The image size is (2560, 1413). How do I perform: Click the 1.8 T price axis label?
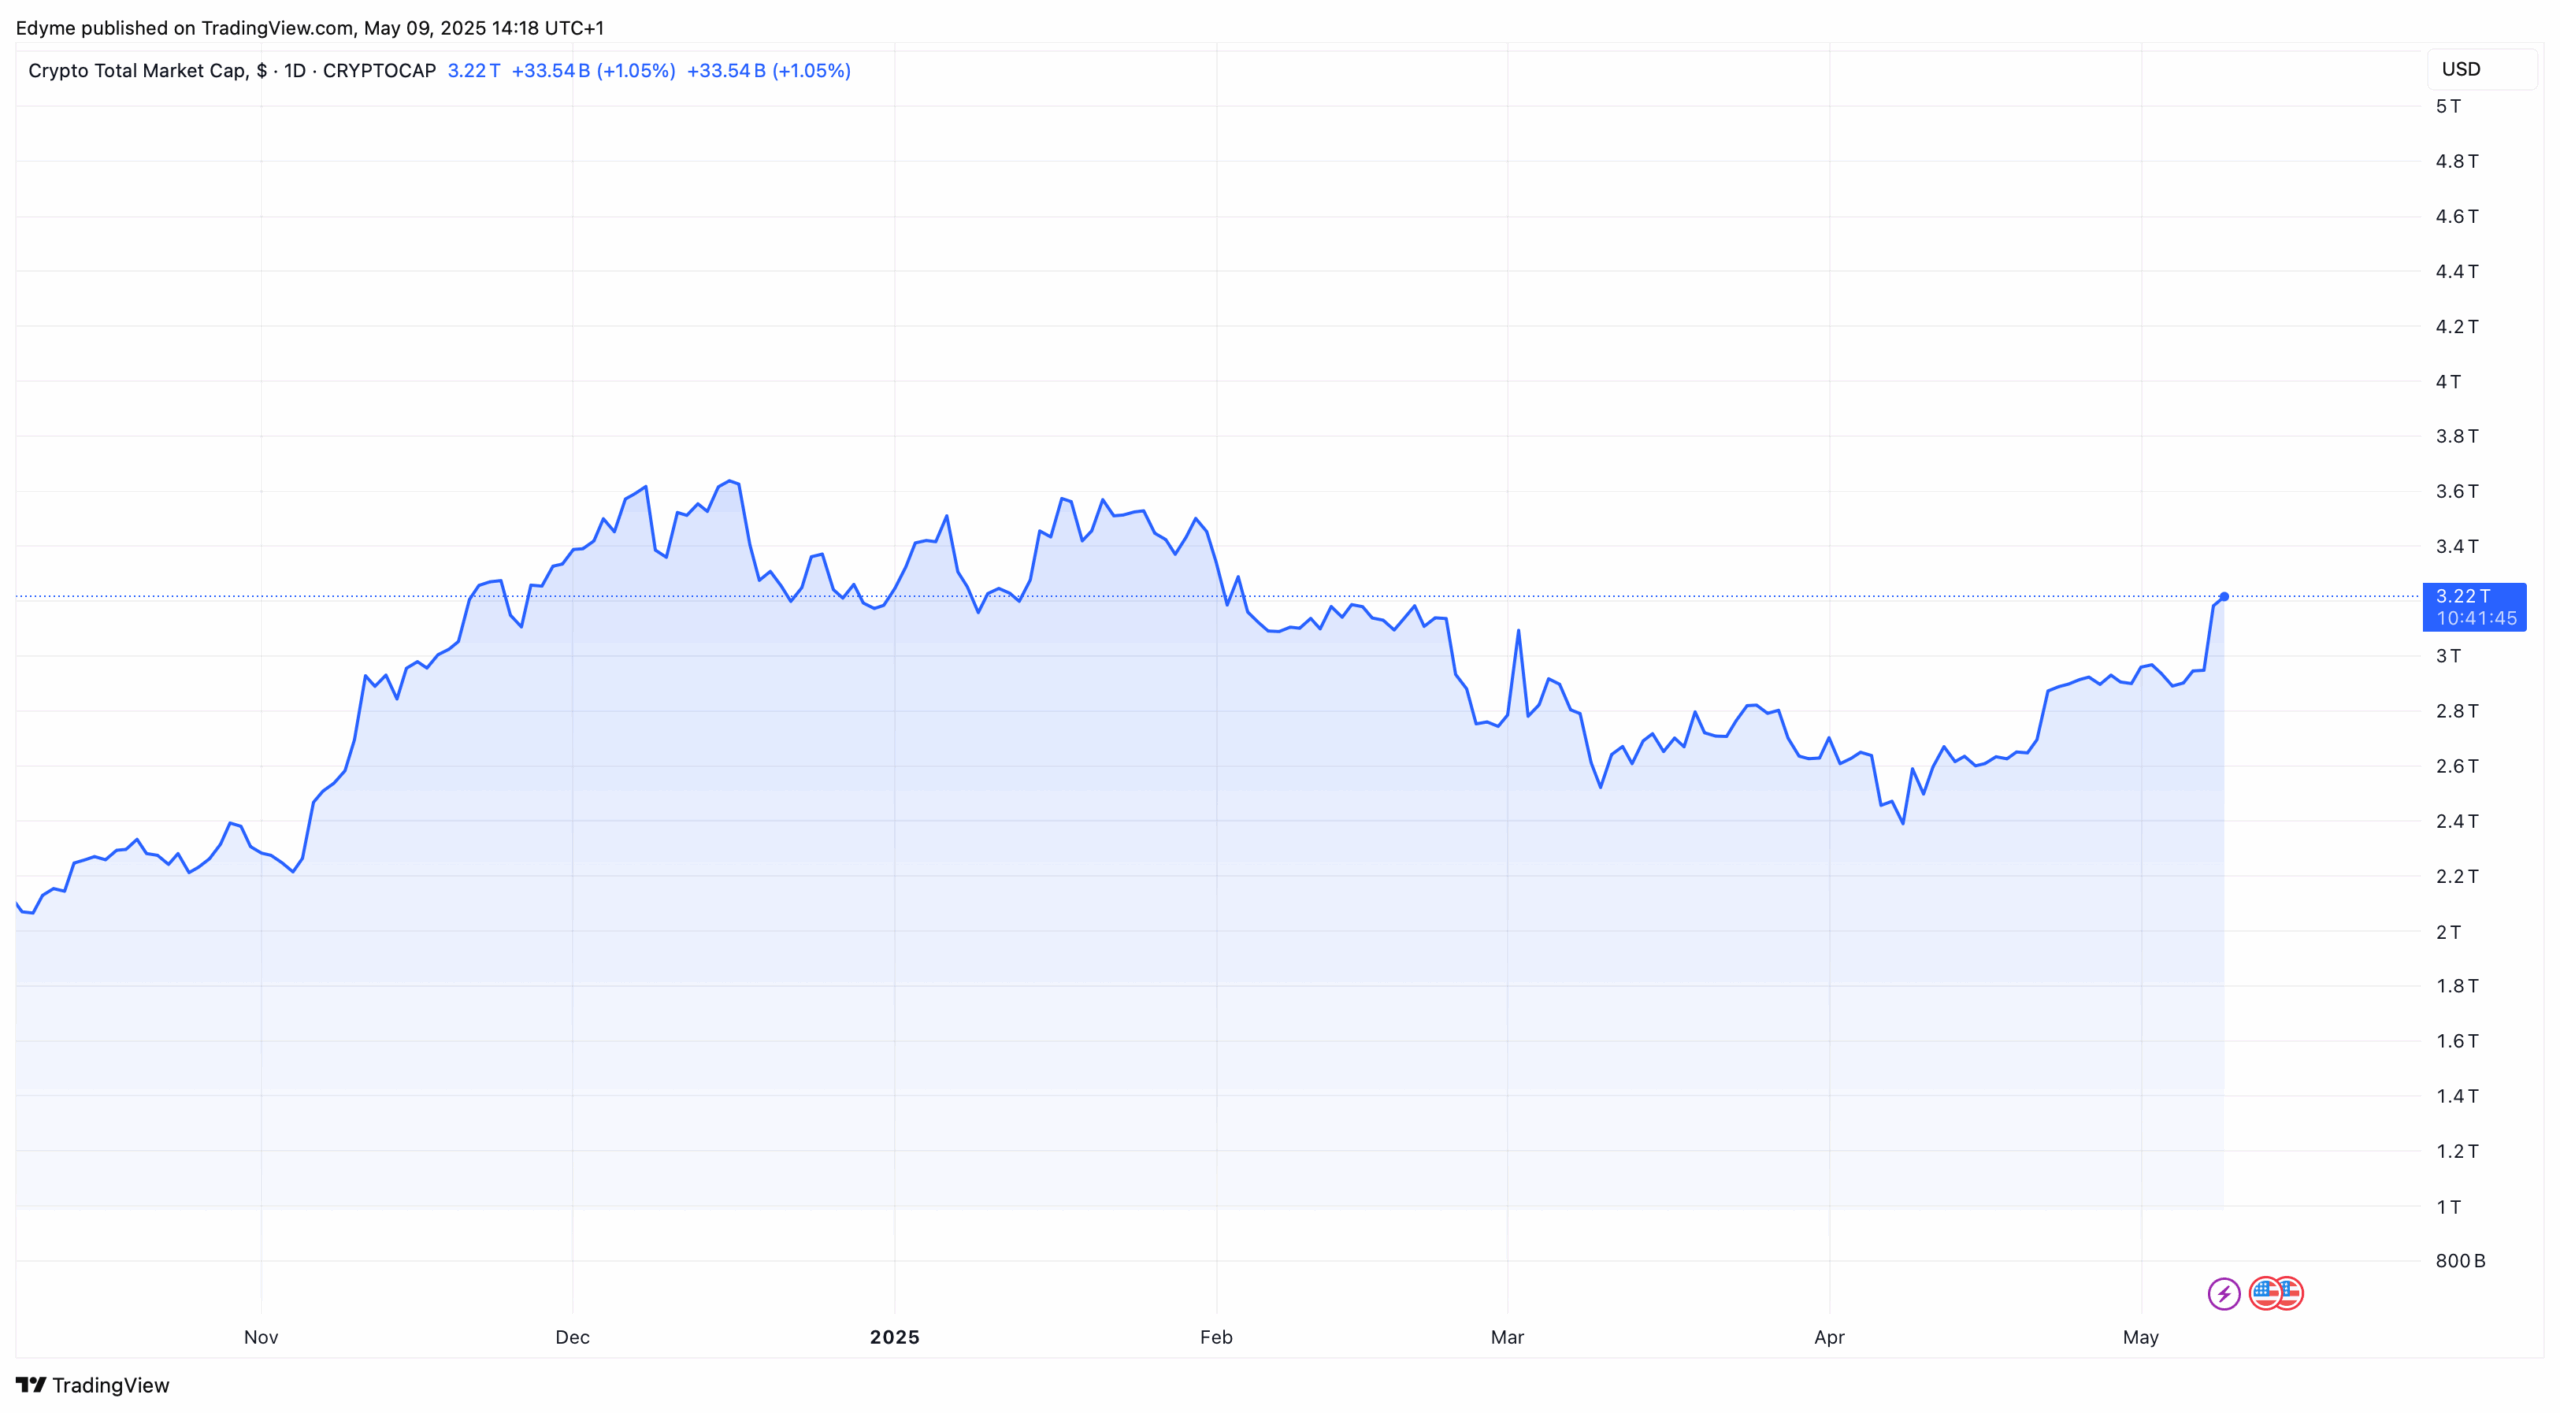2456,986
